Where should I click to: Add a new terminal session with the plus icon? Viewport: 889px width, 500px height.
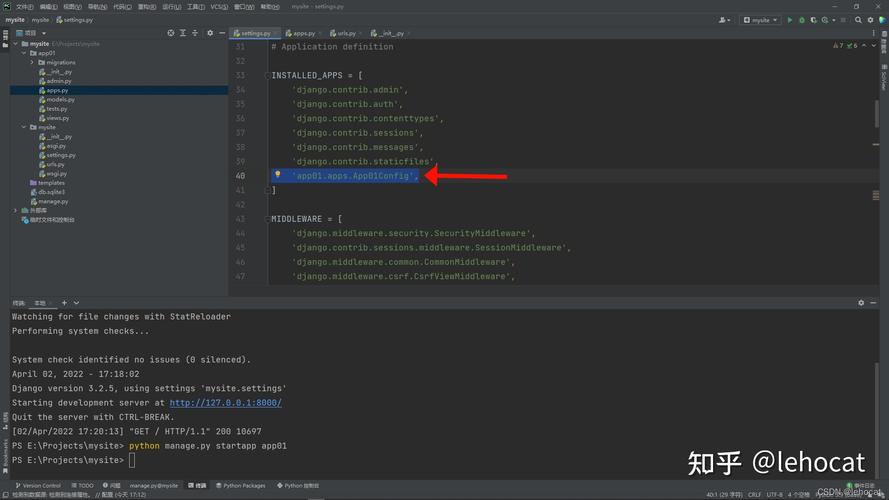pos(64,303)
